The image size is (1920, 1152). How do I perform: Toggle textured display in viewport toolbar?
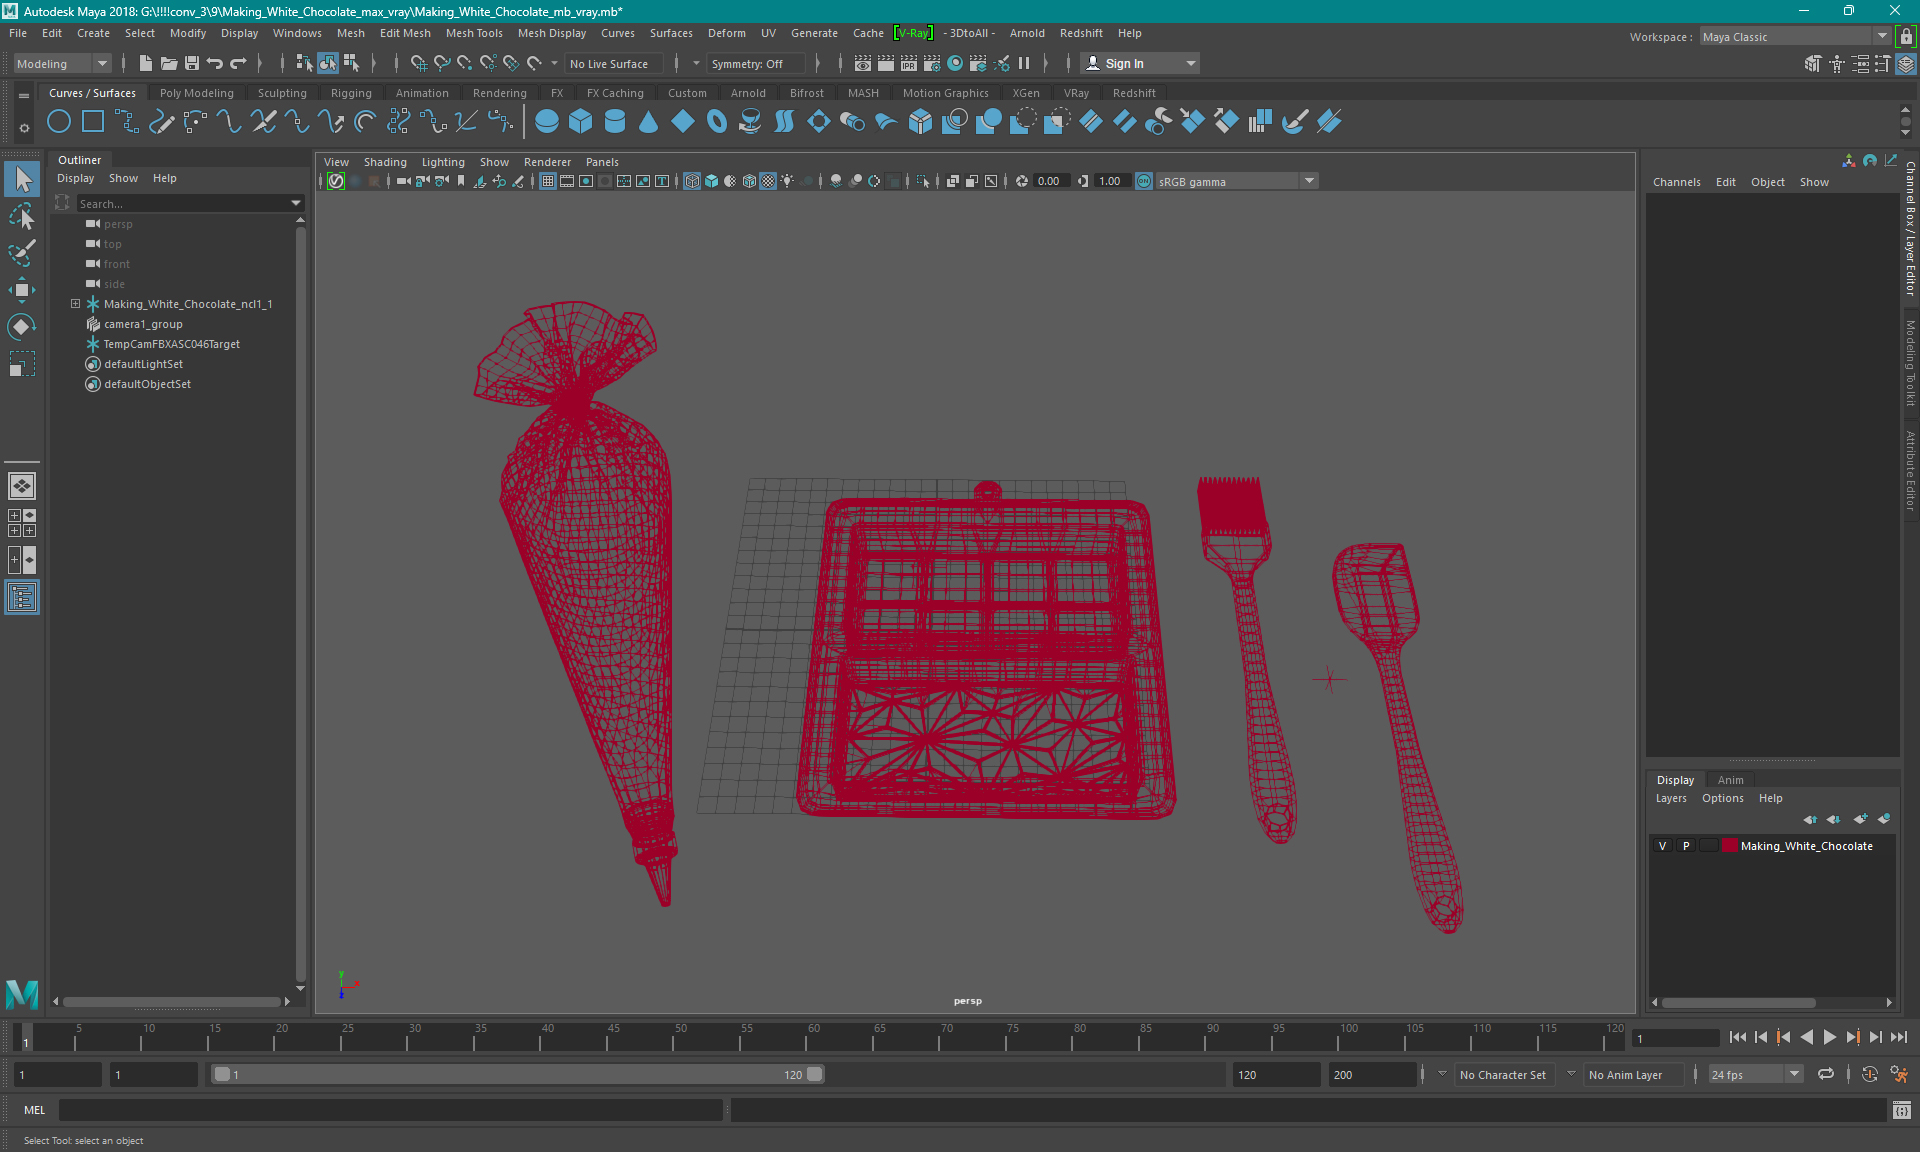tap(768, 181)
